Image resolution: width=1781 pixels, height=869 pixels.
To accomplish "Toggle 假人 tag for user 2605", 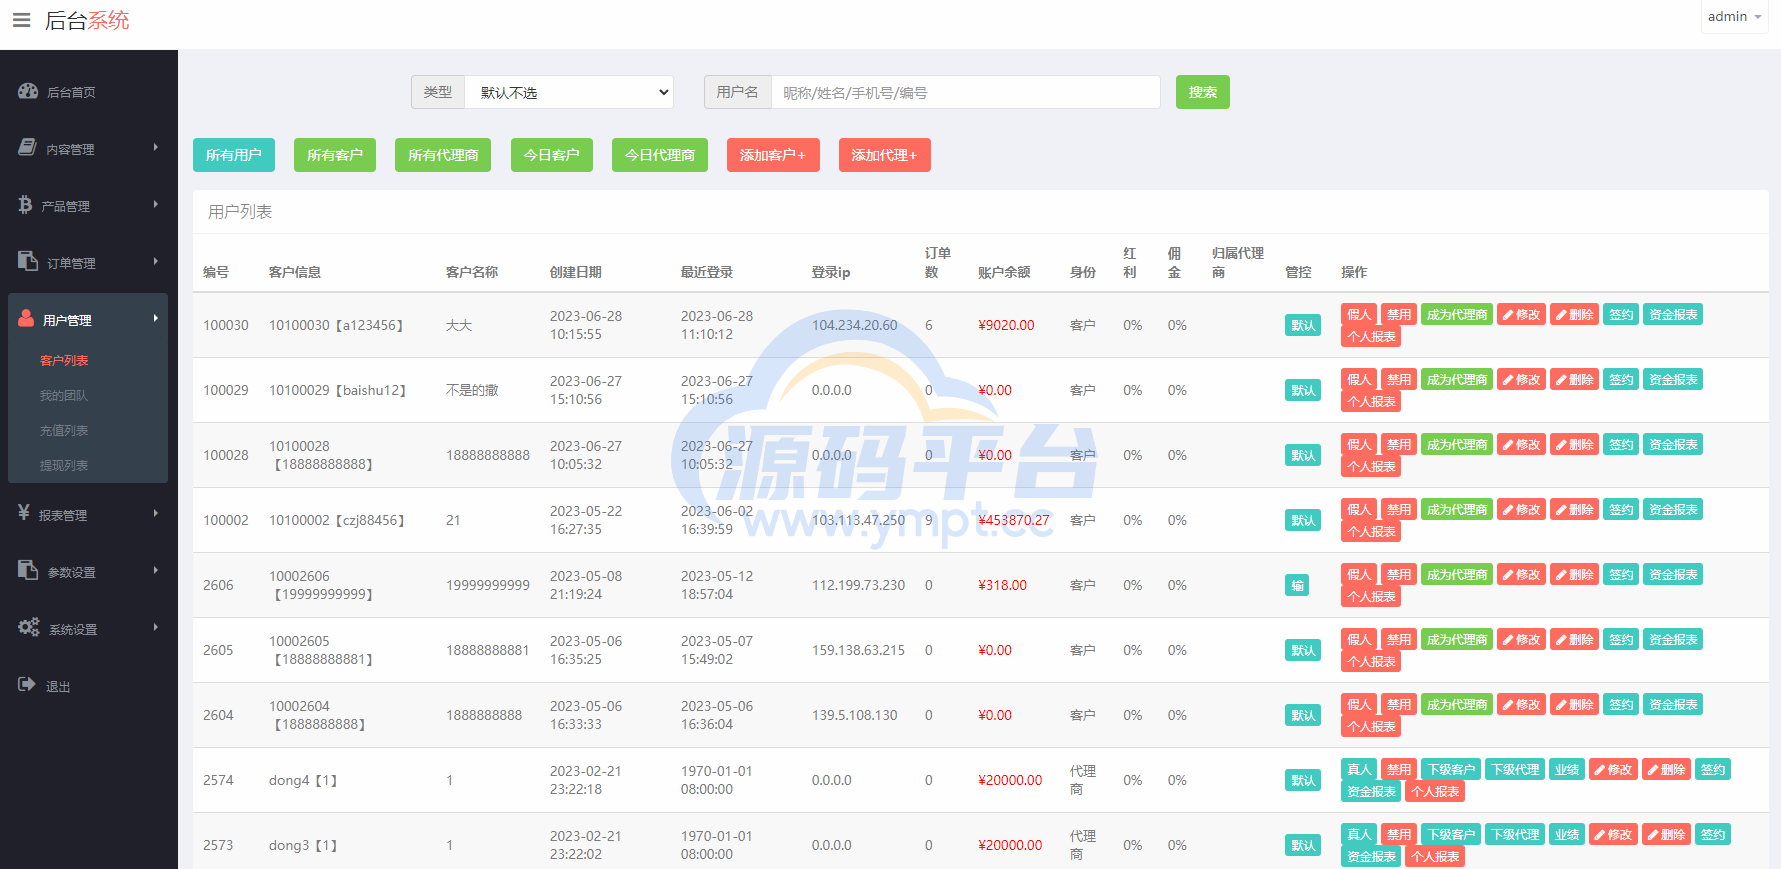I will tap(1359, 639).
